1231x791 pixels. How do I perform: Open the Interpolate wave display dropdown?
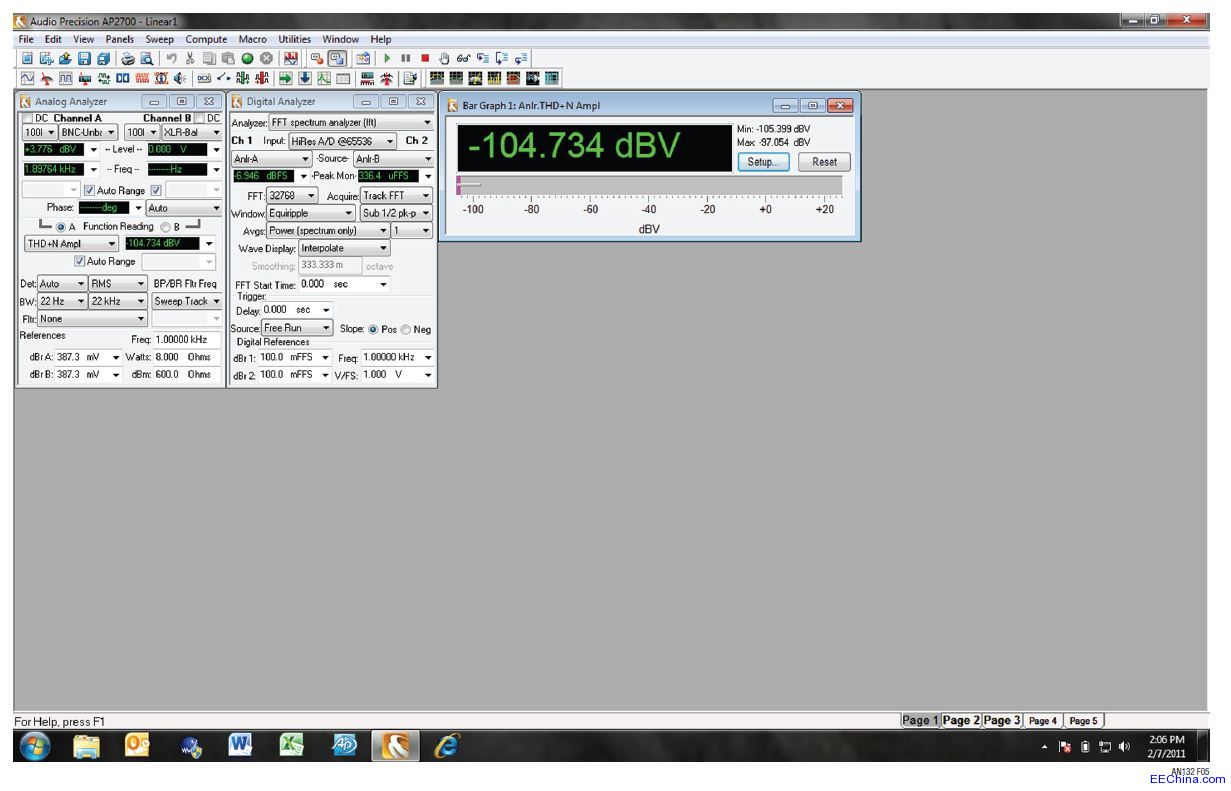coord(344,248)
